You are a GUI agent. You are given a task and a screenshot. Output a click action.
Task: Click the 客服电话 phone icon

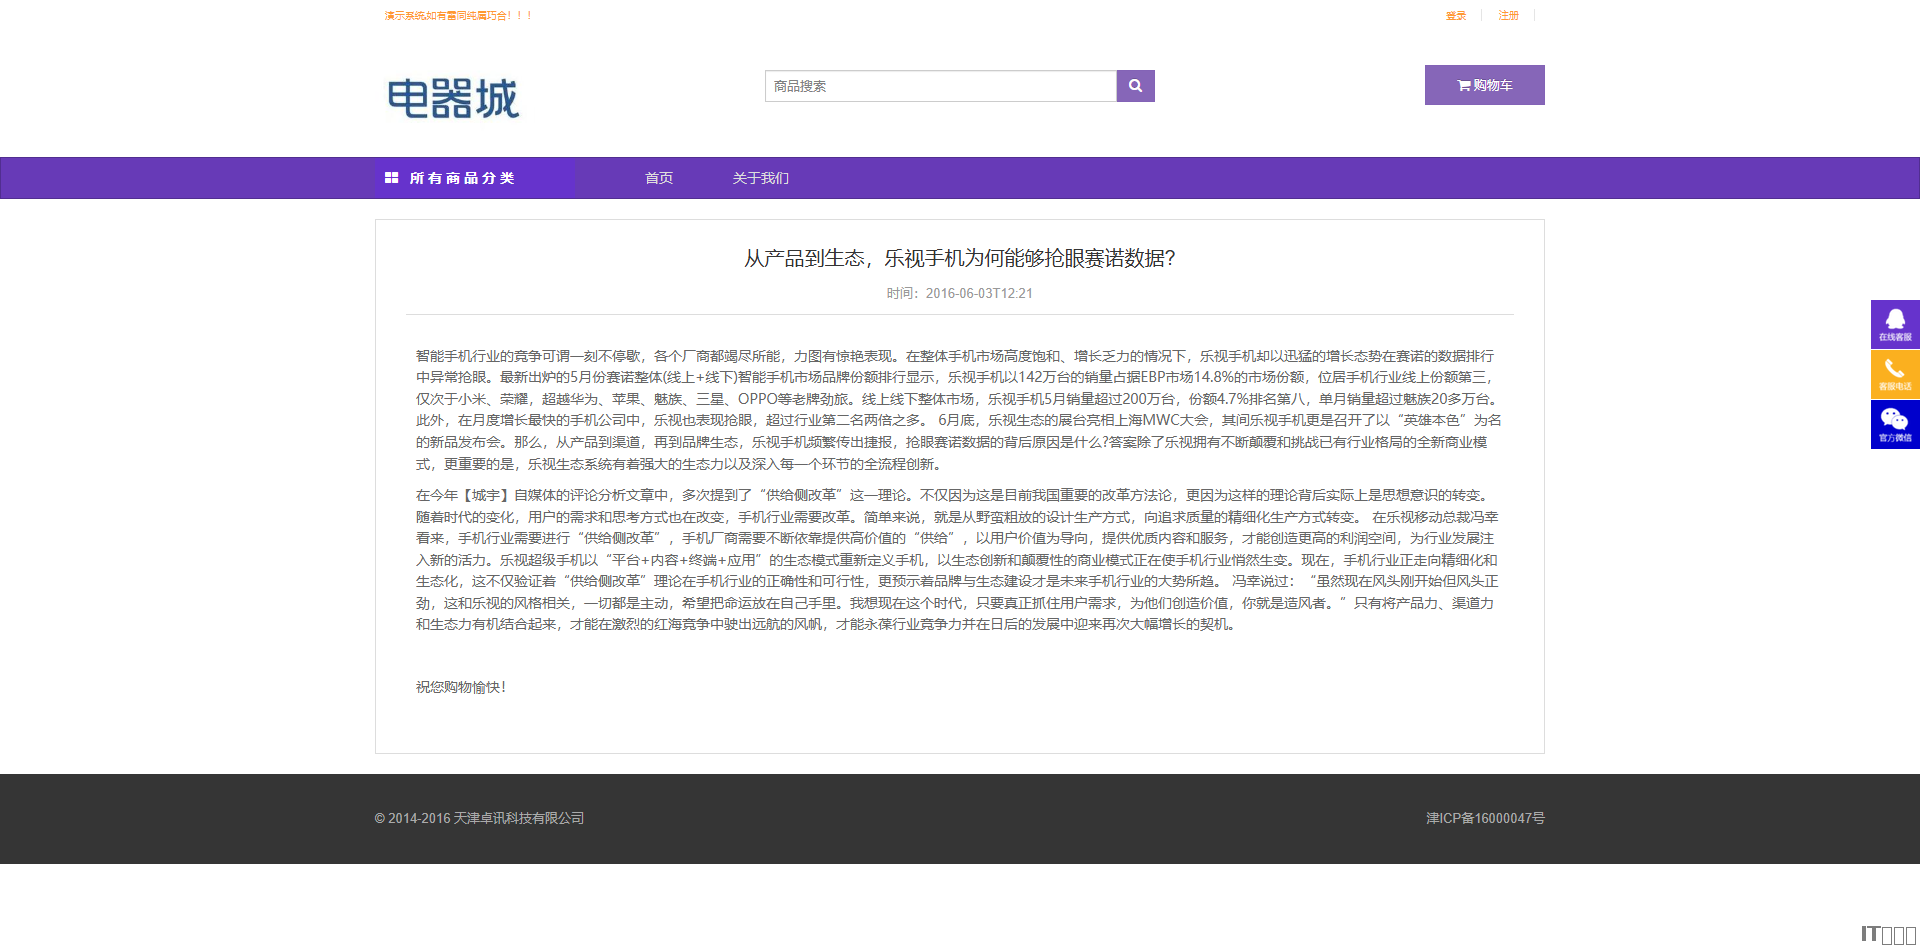click(x=1895, y=375)
